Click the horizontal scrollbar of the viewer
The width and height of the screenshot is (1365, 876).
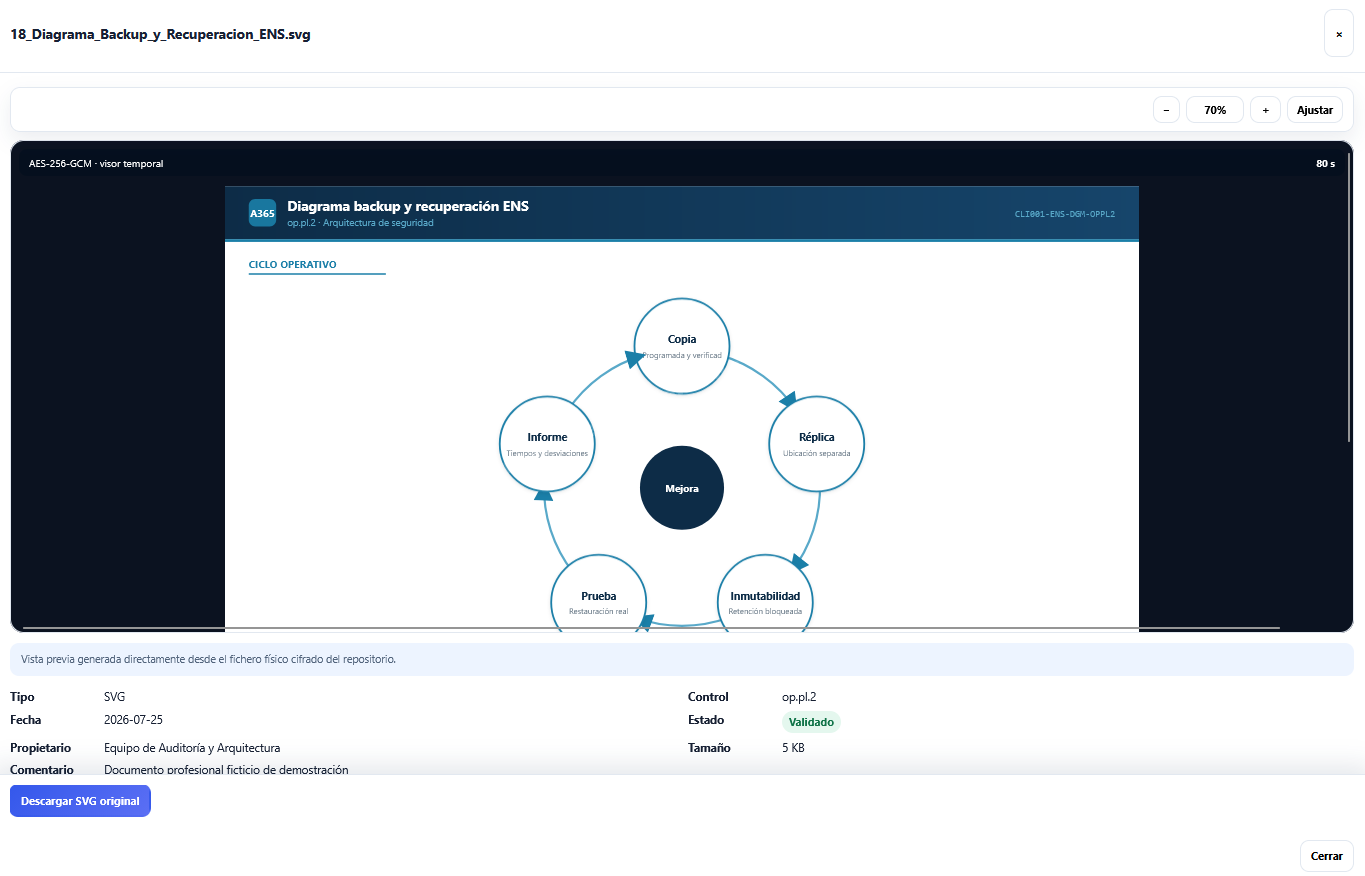[650, 628]
